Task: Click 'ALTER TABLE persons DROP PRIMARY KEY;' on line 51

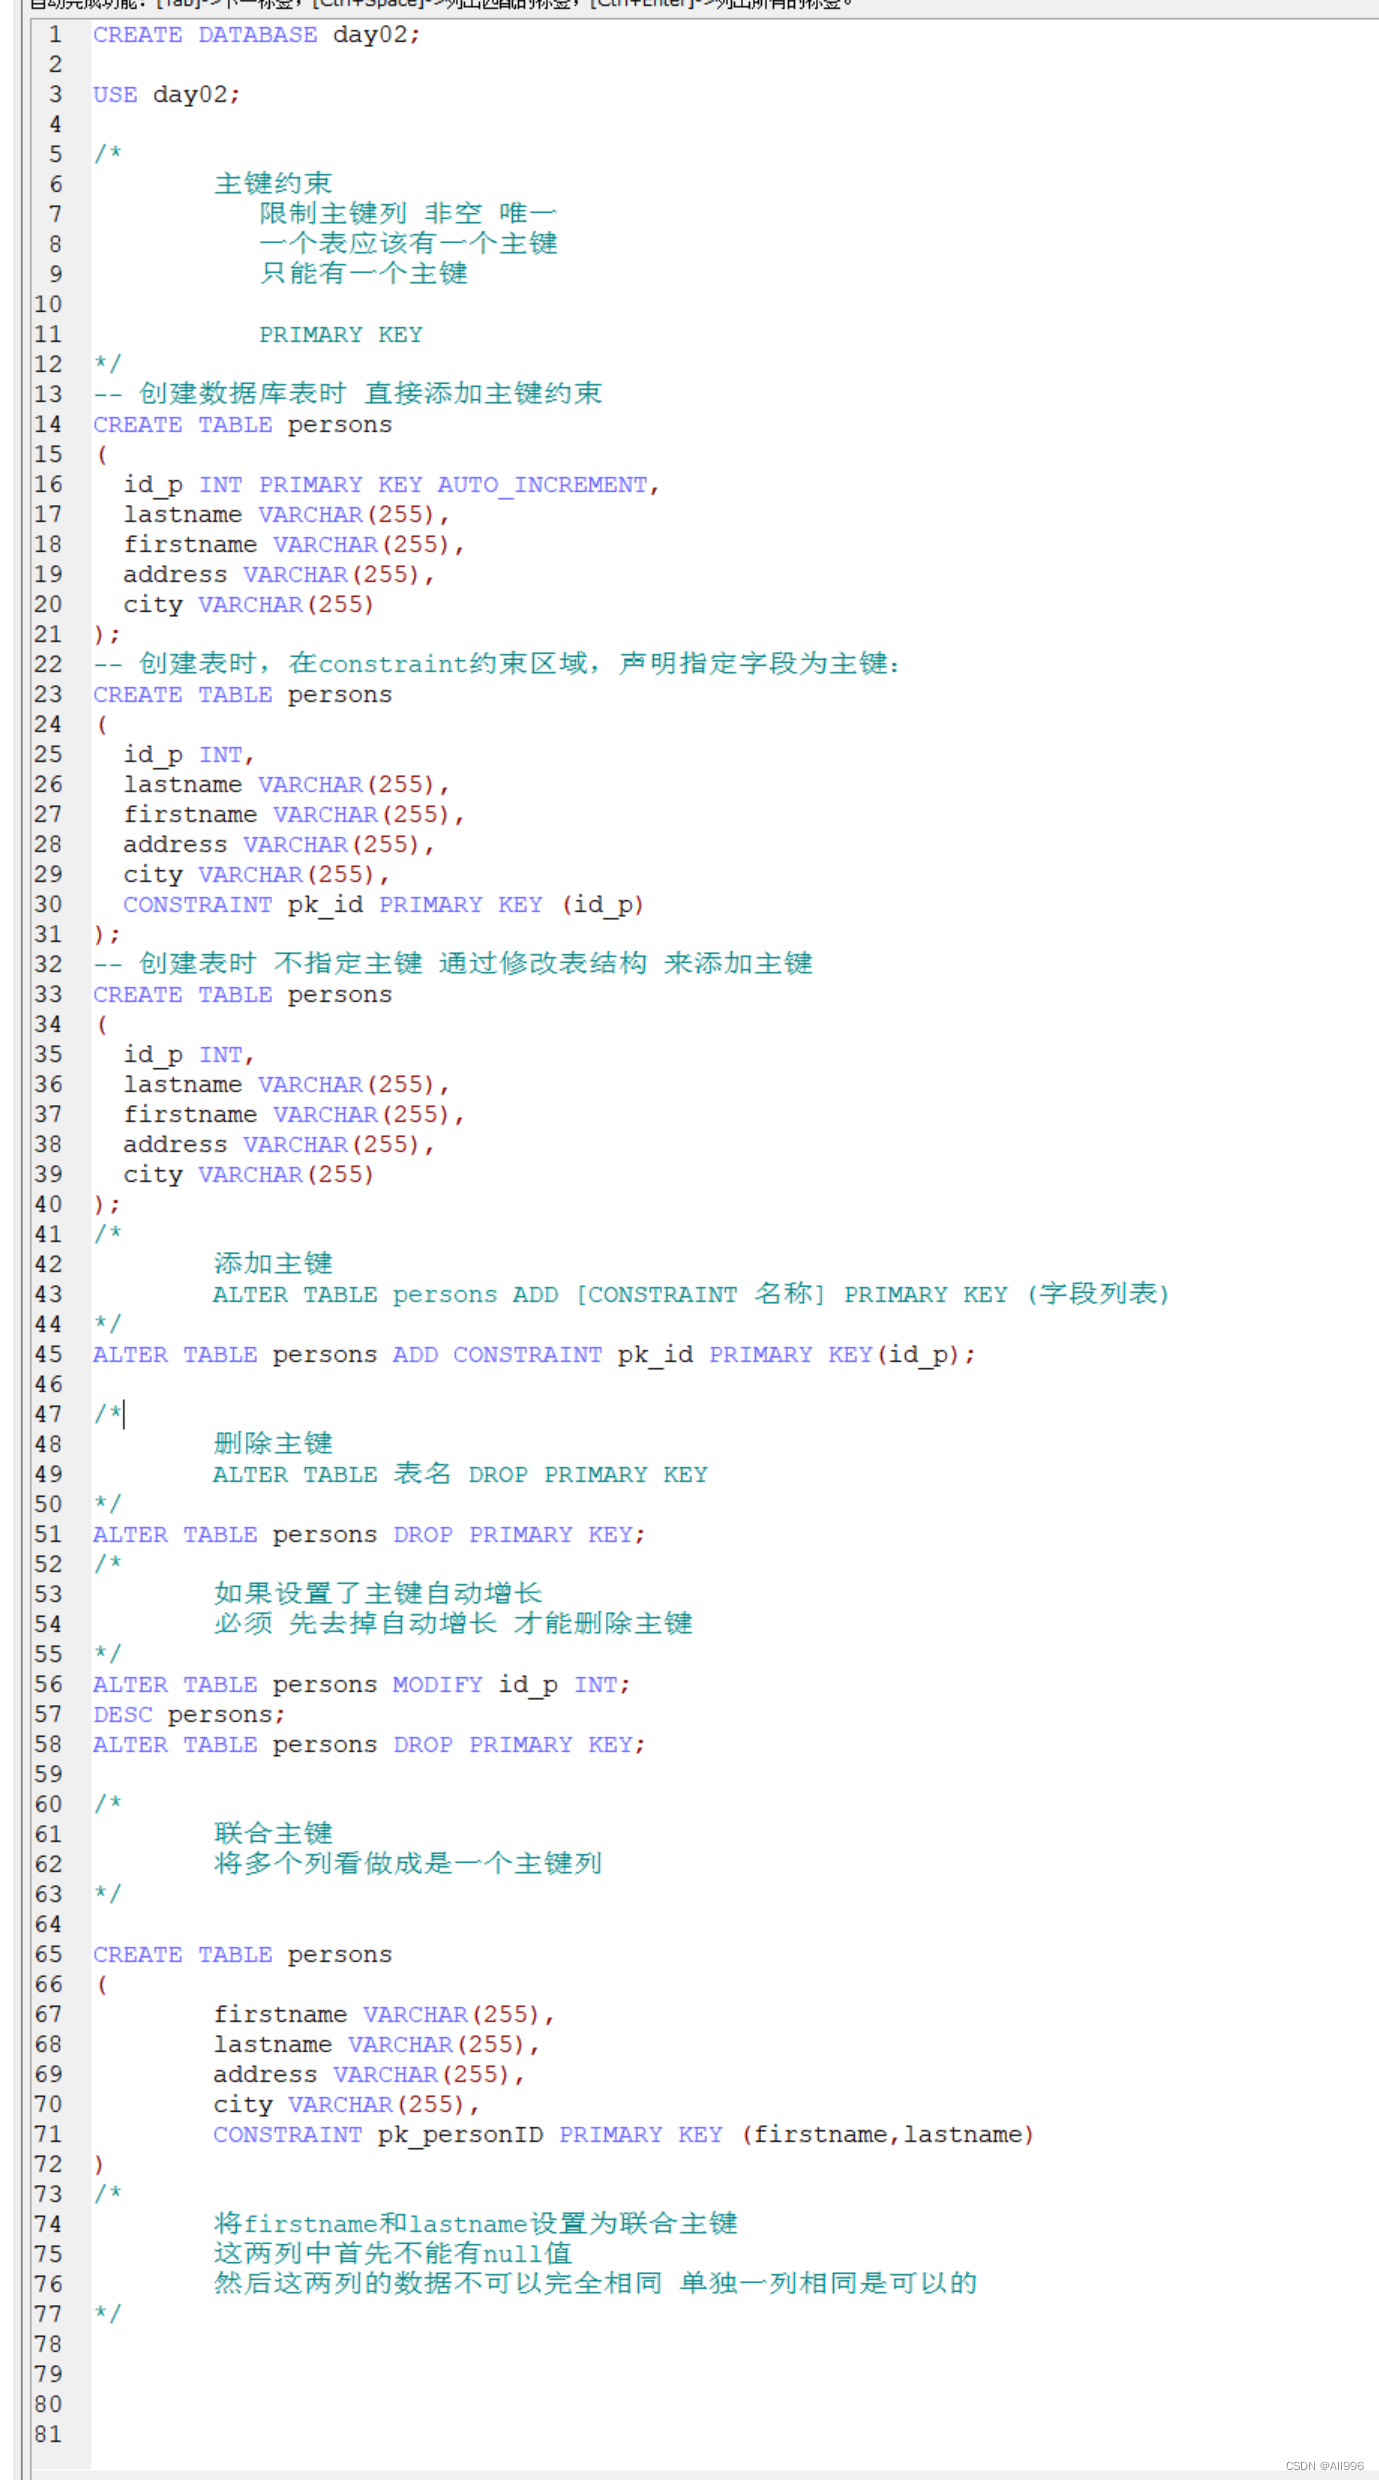Action: [370, 1535]
